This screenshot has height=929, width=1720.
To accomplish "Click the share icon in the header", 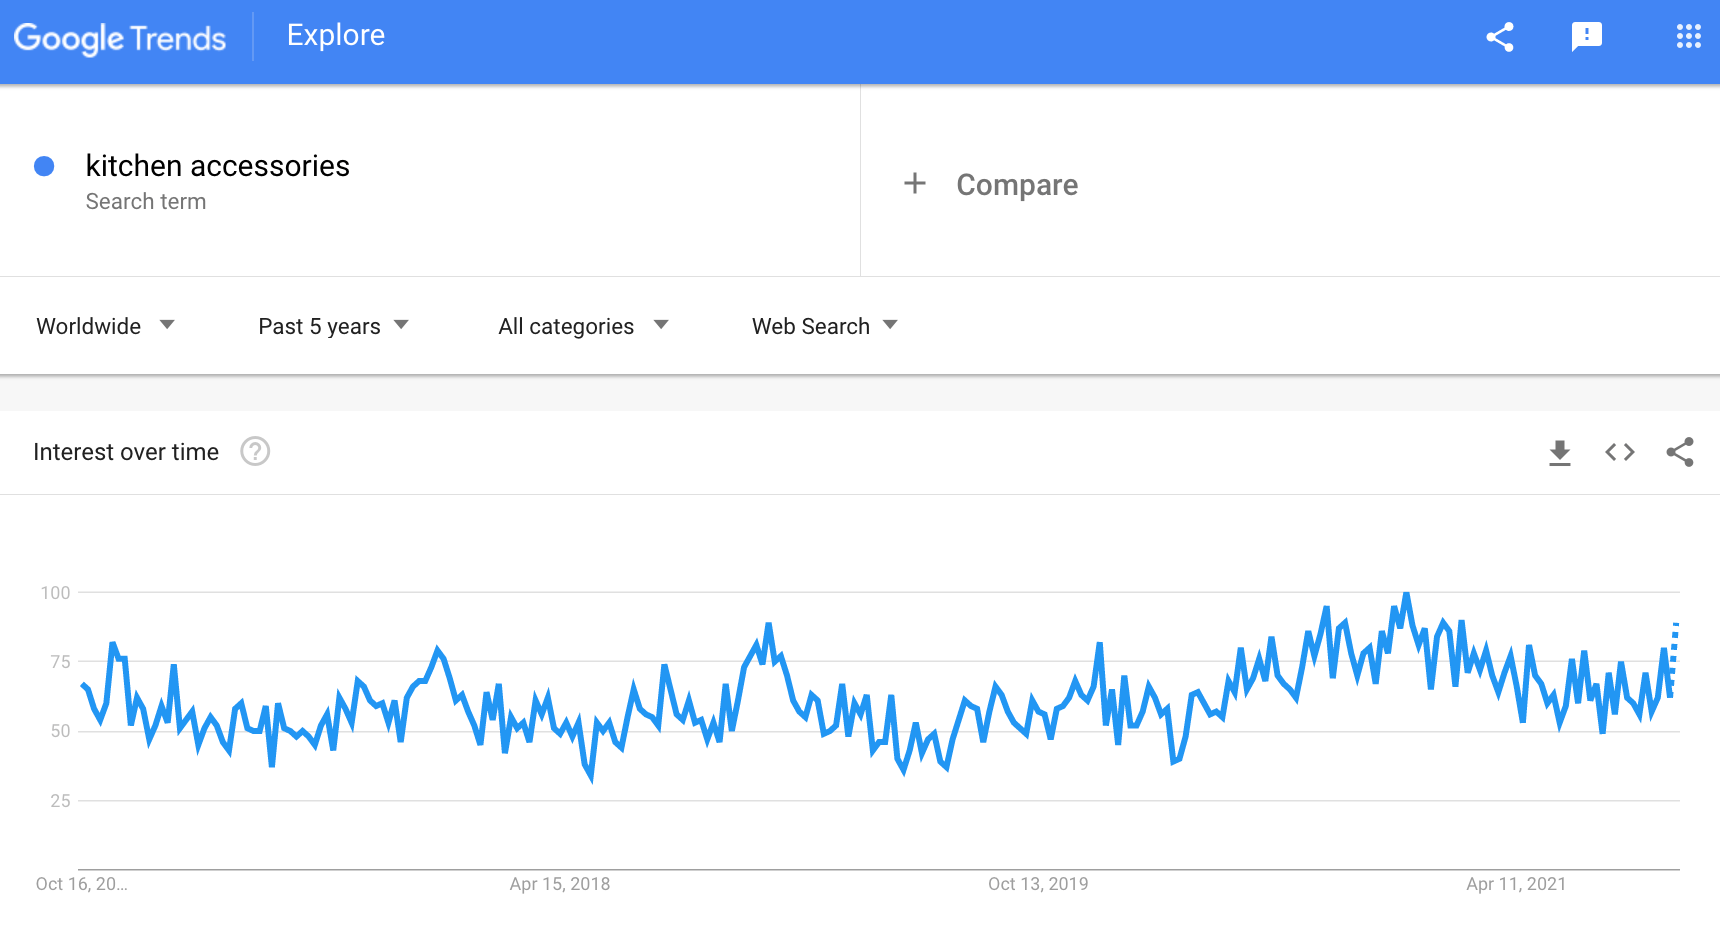I will tap(1500, 37).
